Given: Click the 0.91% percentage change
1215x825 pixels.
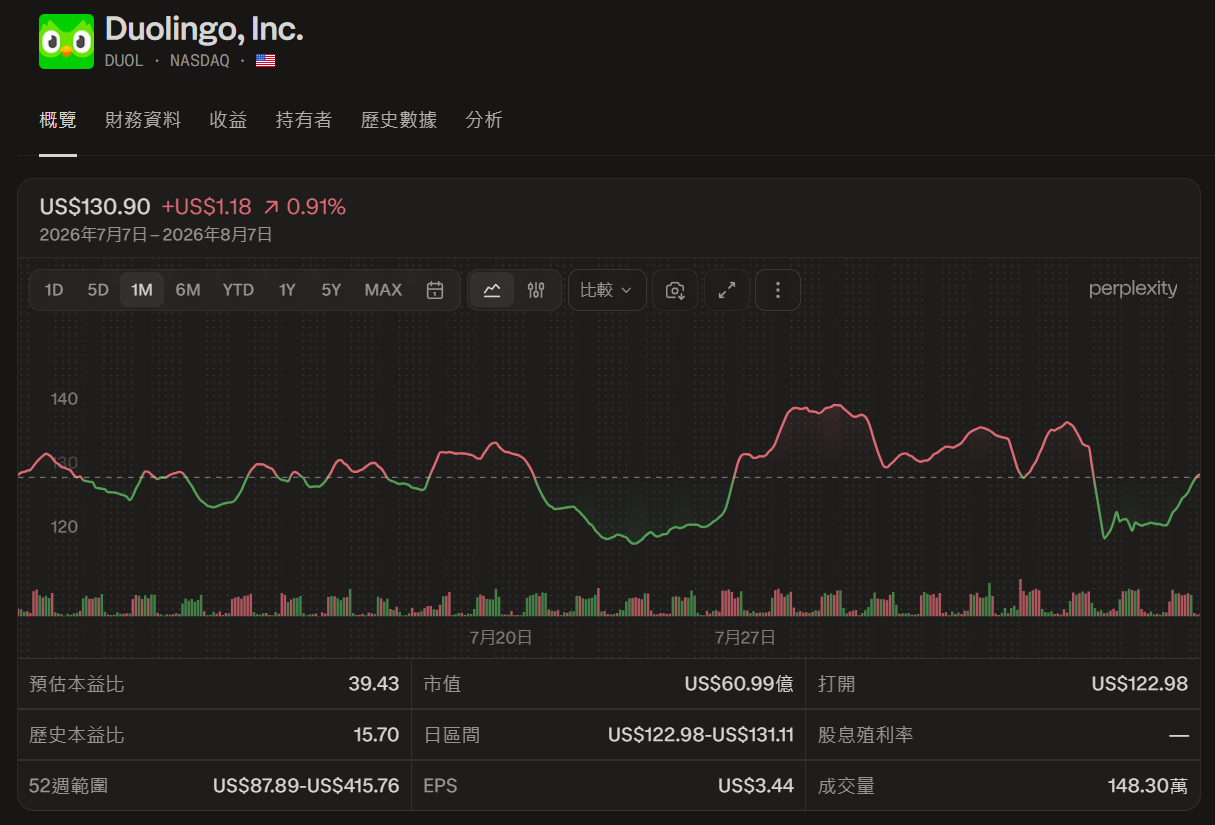Looking at the screenshot, I should 316,207.
